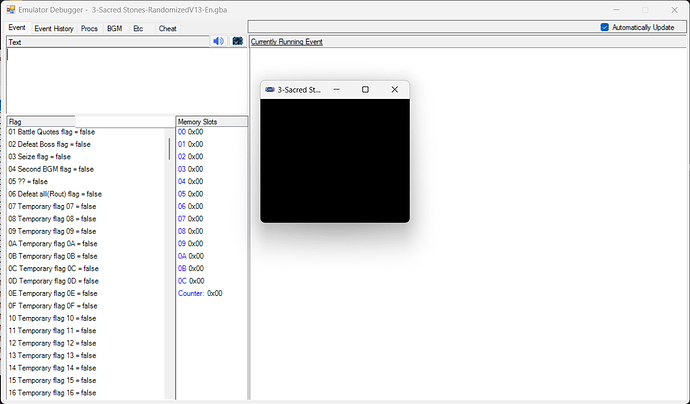Maximize the 3-Sacred Stones emulator window
The height and width of the screenshot is (404, 690).
click(365, 89)
